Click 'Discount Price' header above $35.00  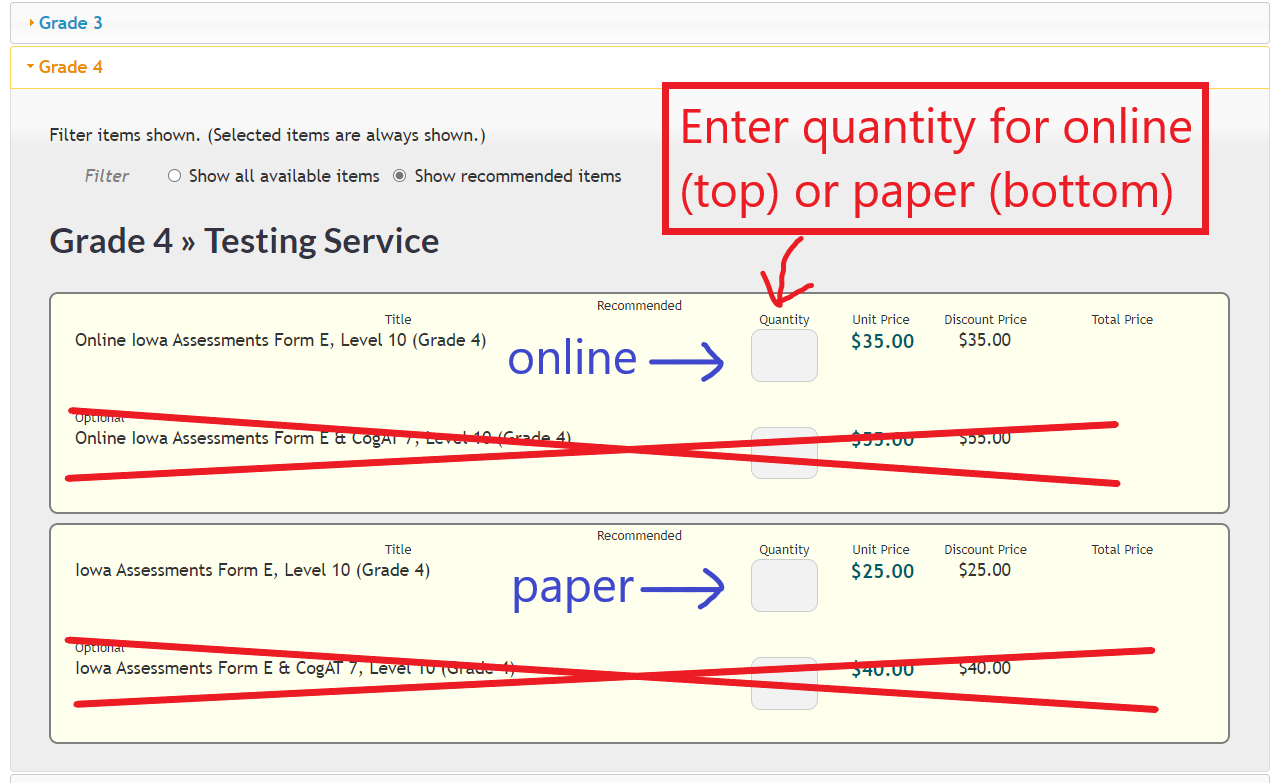[985, 320]
